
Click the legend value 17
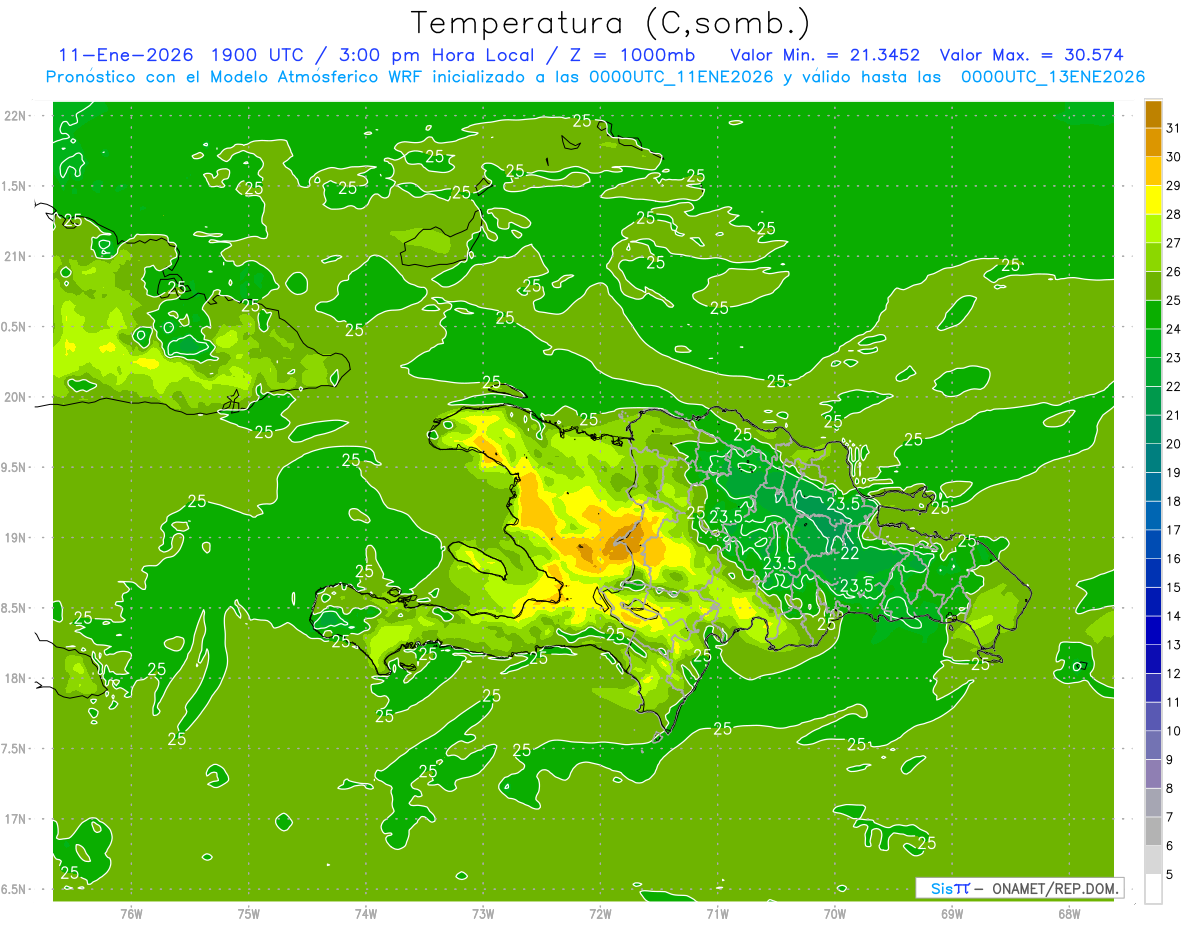coord(1173,530)
